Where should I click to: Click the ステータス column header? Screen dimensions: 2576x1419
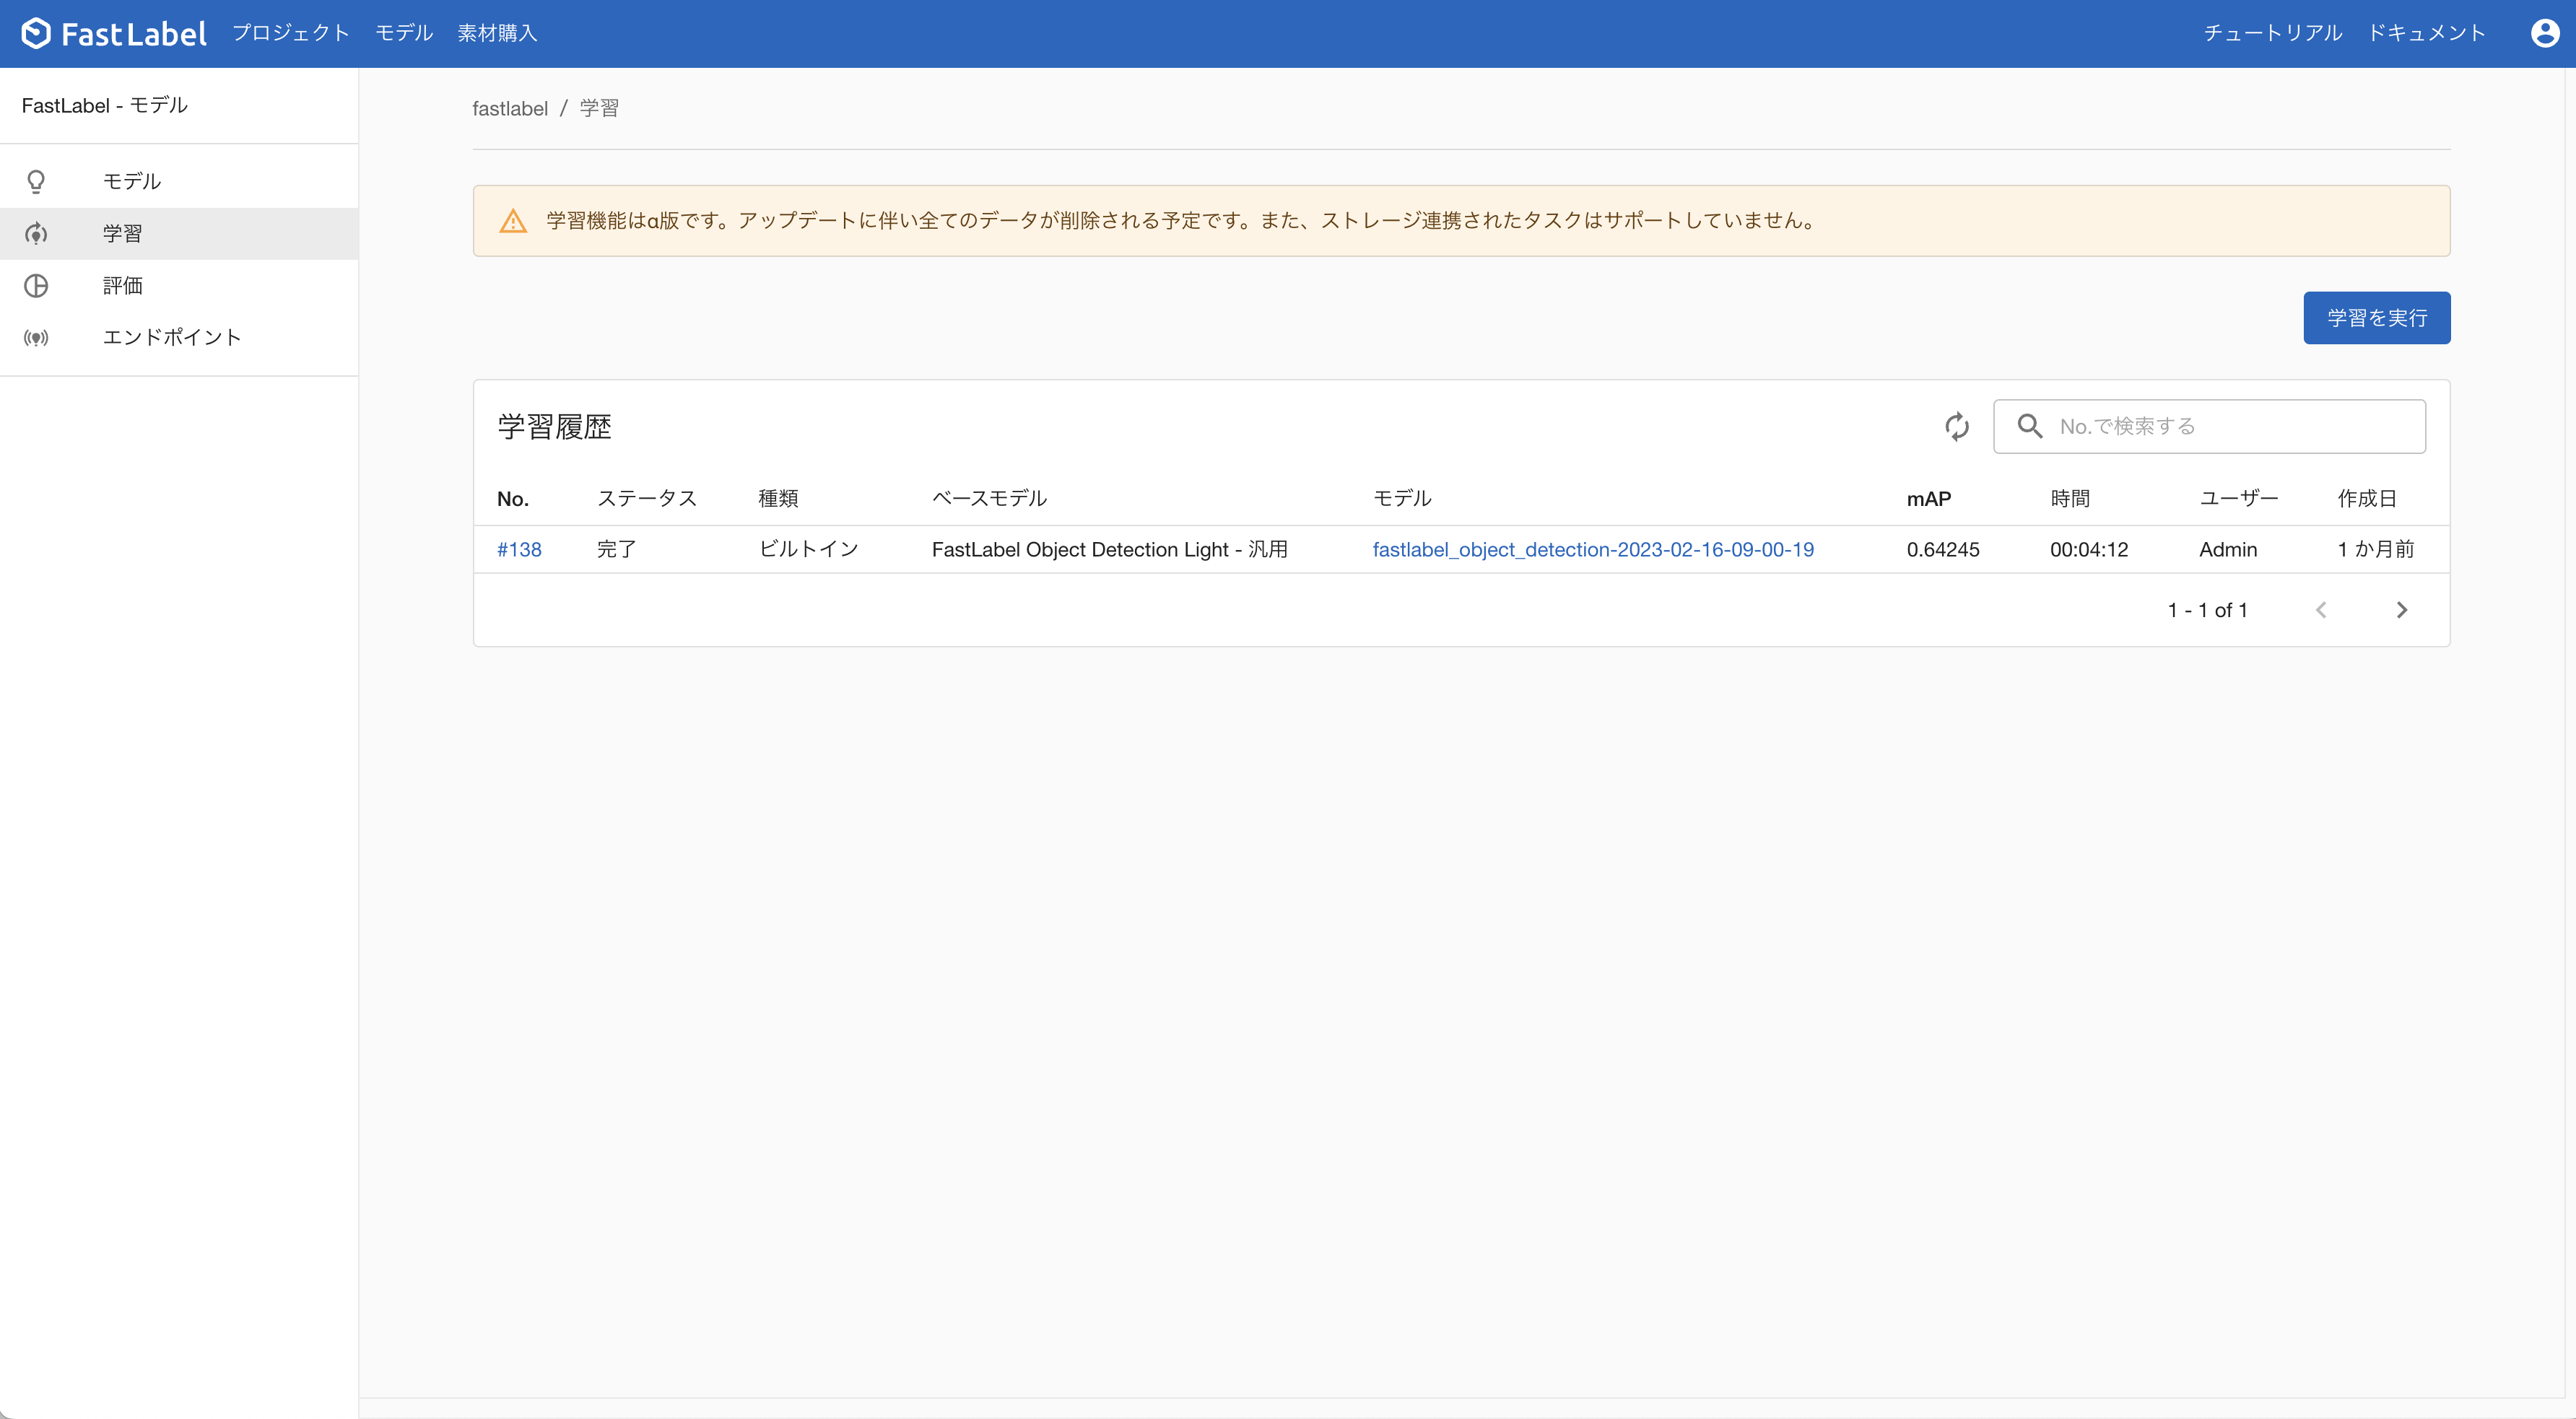coord(646,499)
